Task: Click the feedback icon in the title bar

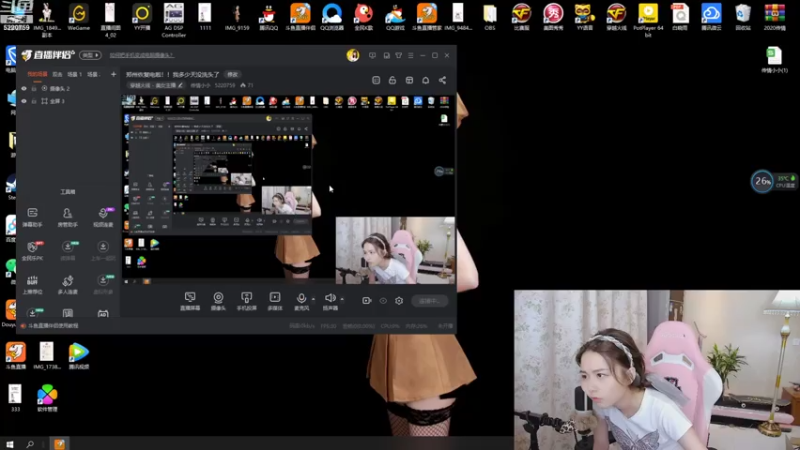Action: (372, 55)
